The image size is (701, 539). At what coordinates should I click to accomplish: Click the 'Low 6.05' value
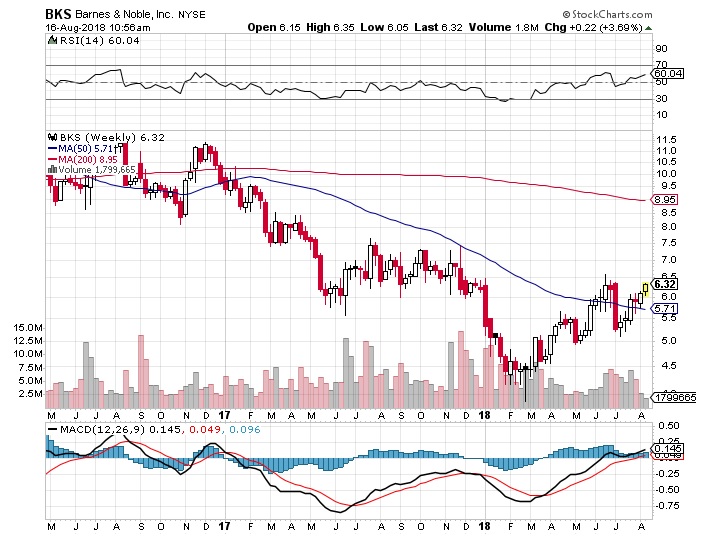(384, 27)
